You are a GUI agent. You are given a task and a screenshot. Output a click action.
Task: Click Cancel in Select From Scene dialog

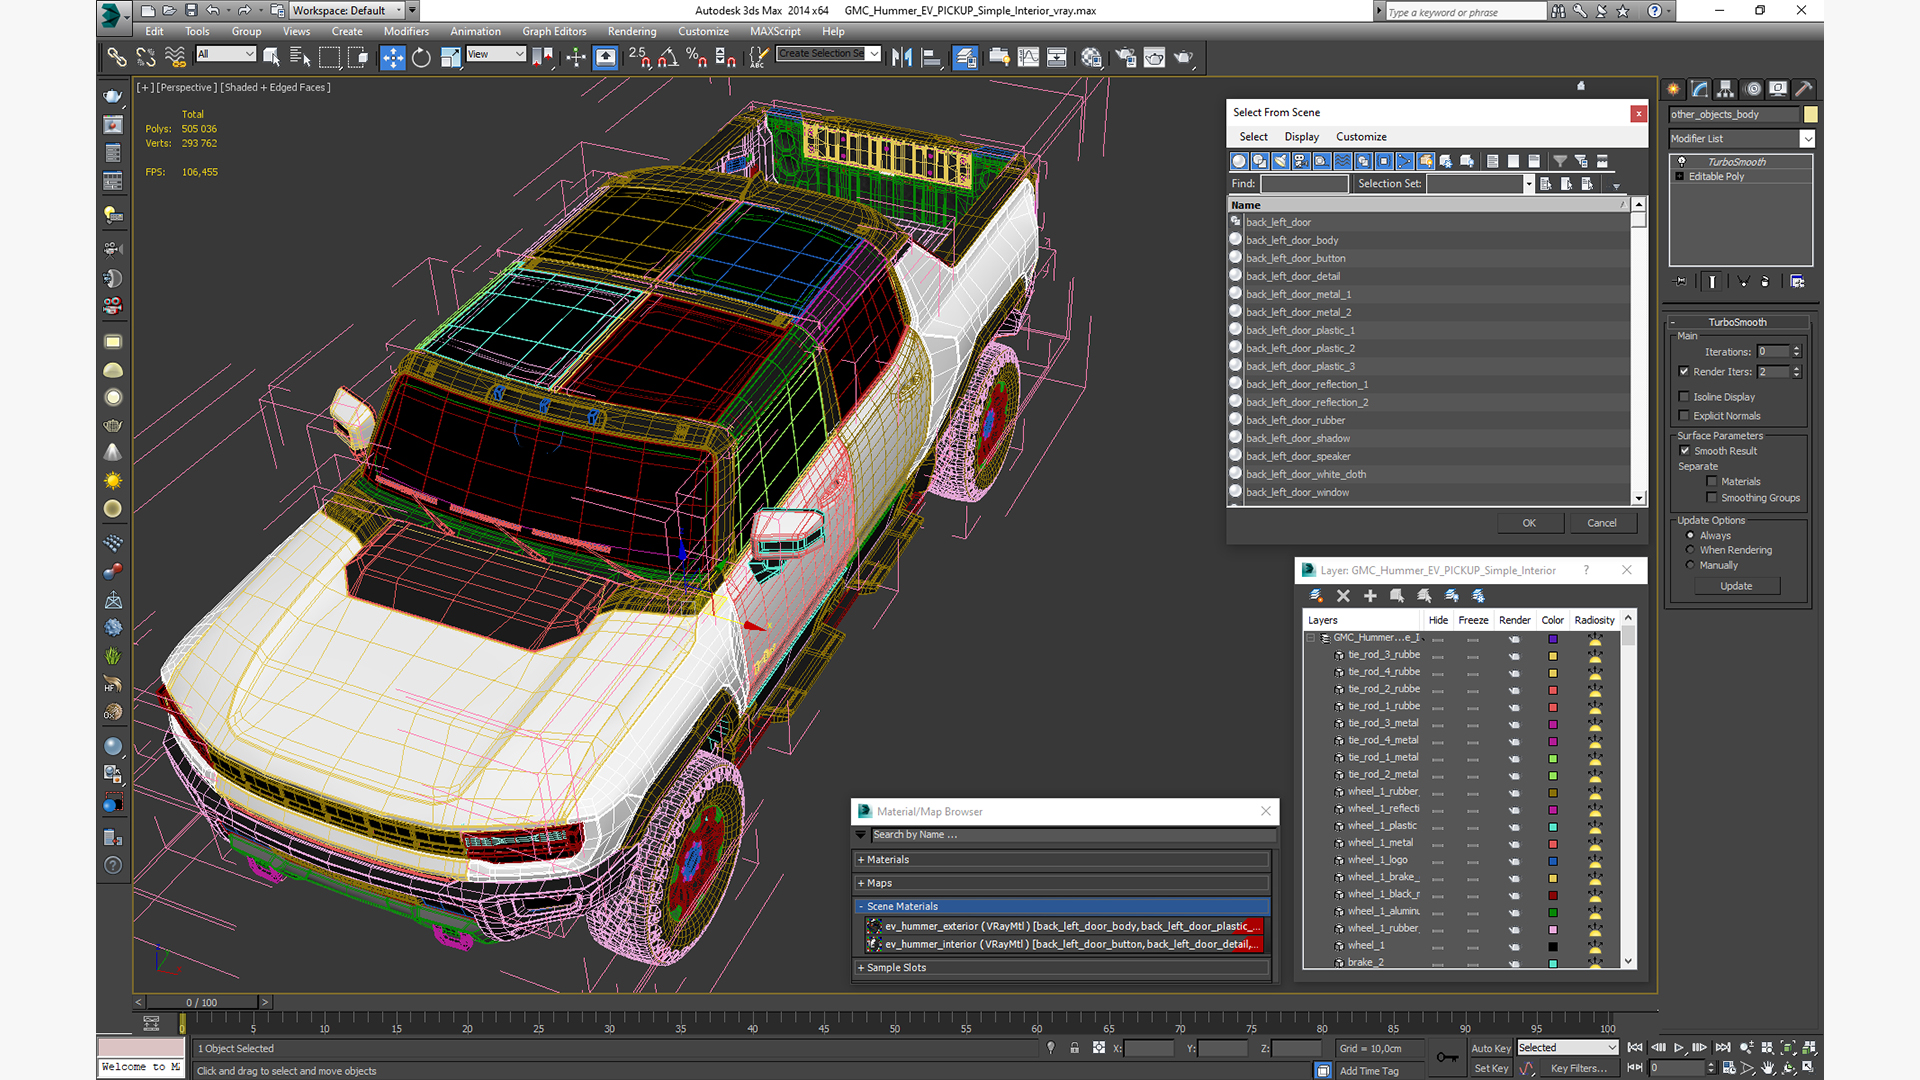[x=1601, y=523]
